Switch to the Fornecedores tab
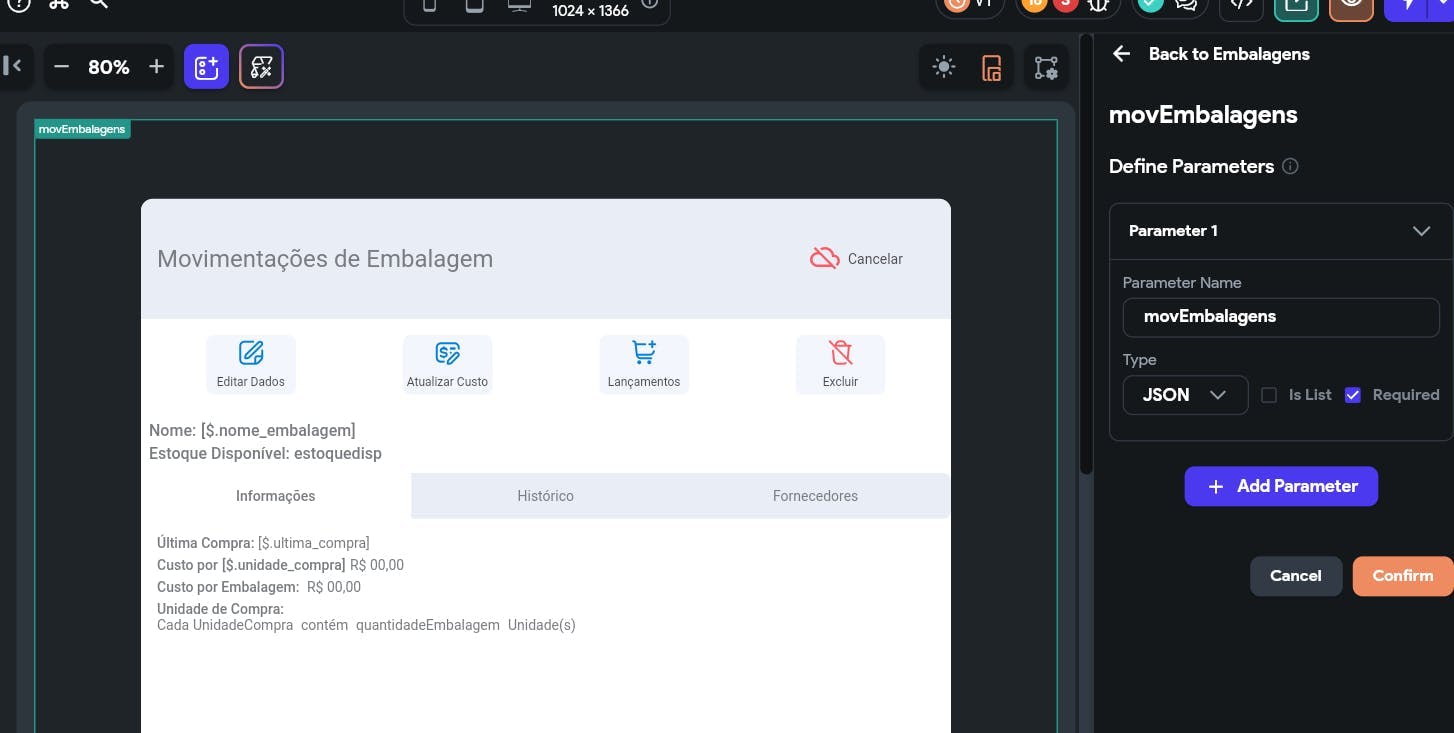Image resolution: width=1454 pixels, height=733 pixels. [815, 496]
